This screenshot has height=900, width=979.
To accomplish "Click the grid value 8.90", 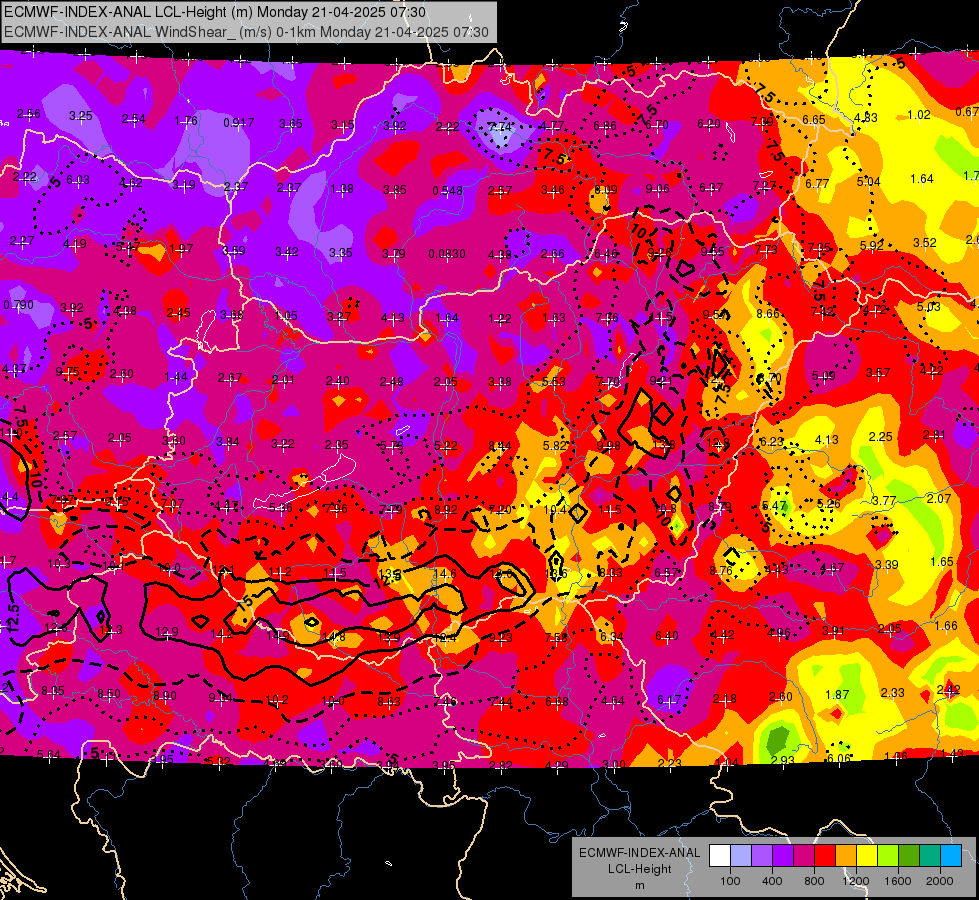I will 165,696.
